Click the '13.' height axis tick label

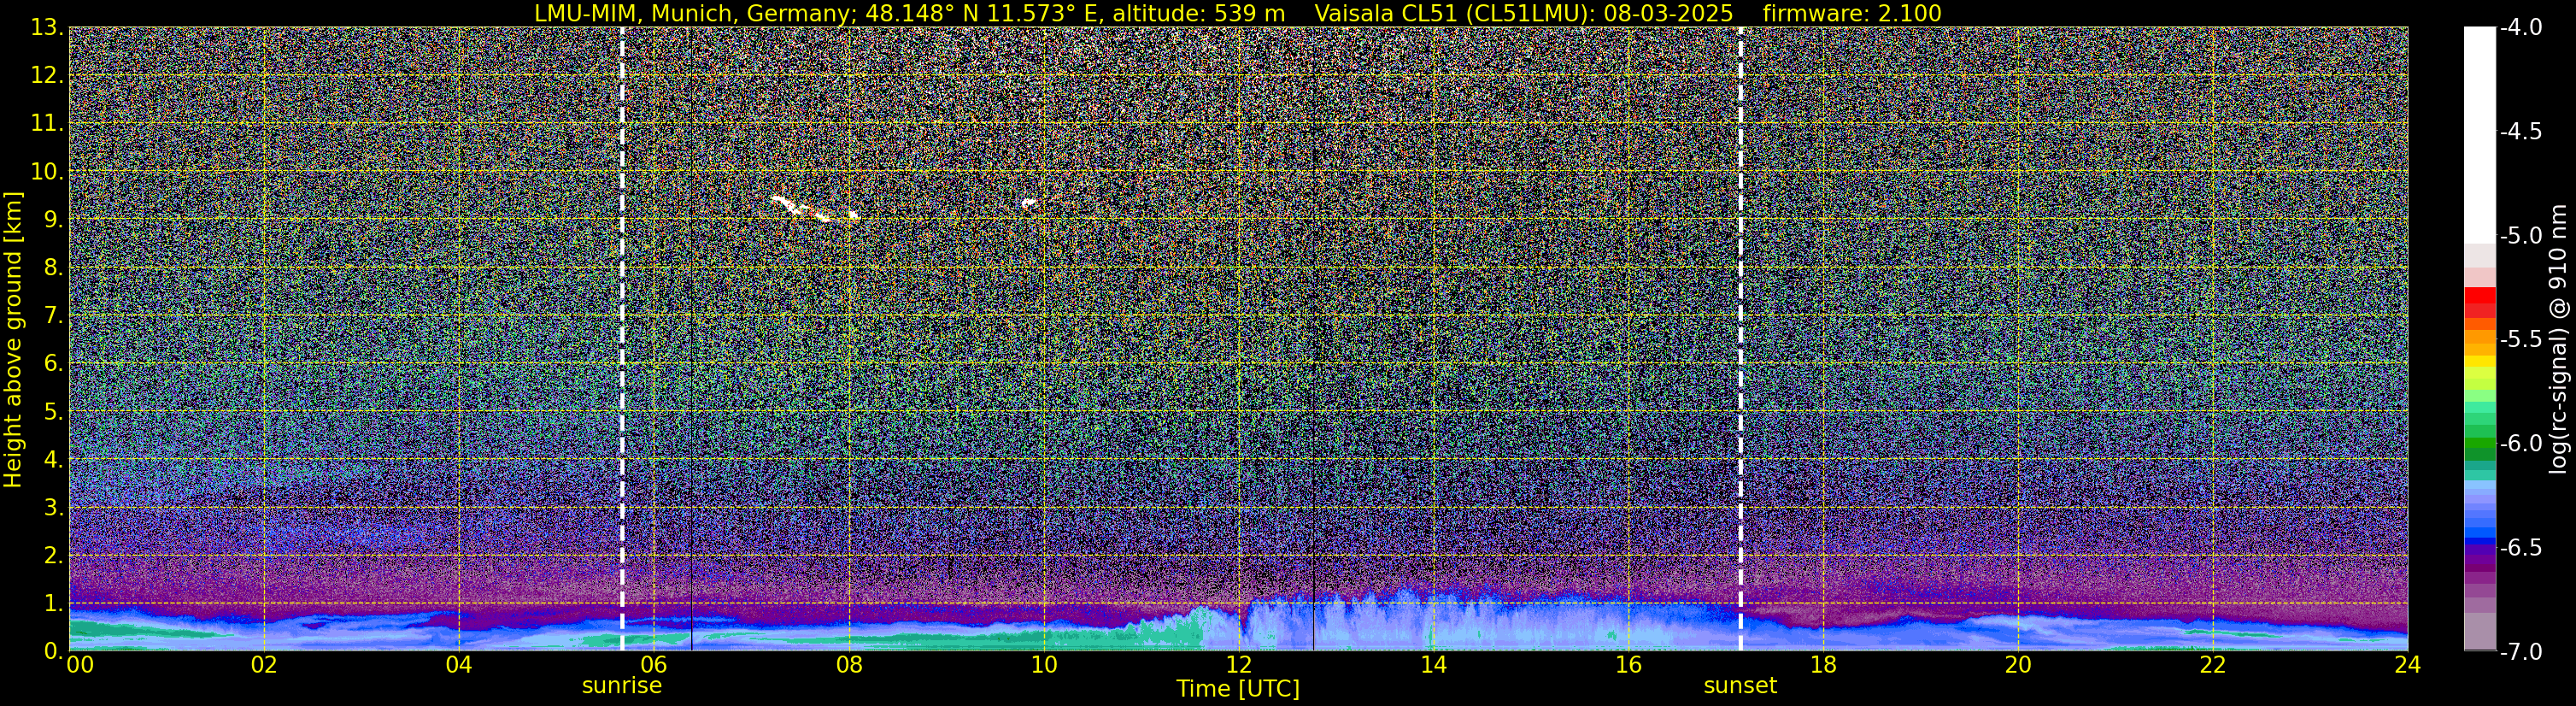[x=47, y=28]
